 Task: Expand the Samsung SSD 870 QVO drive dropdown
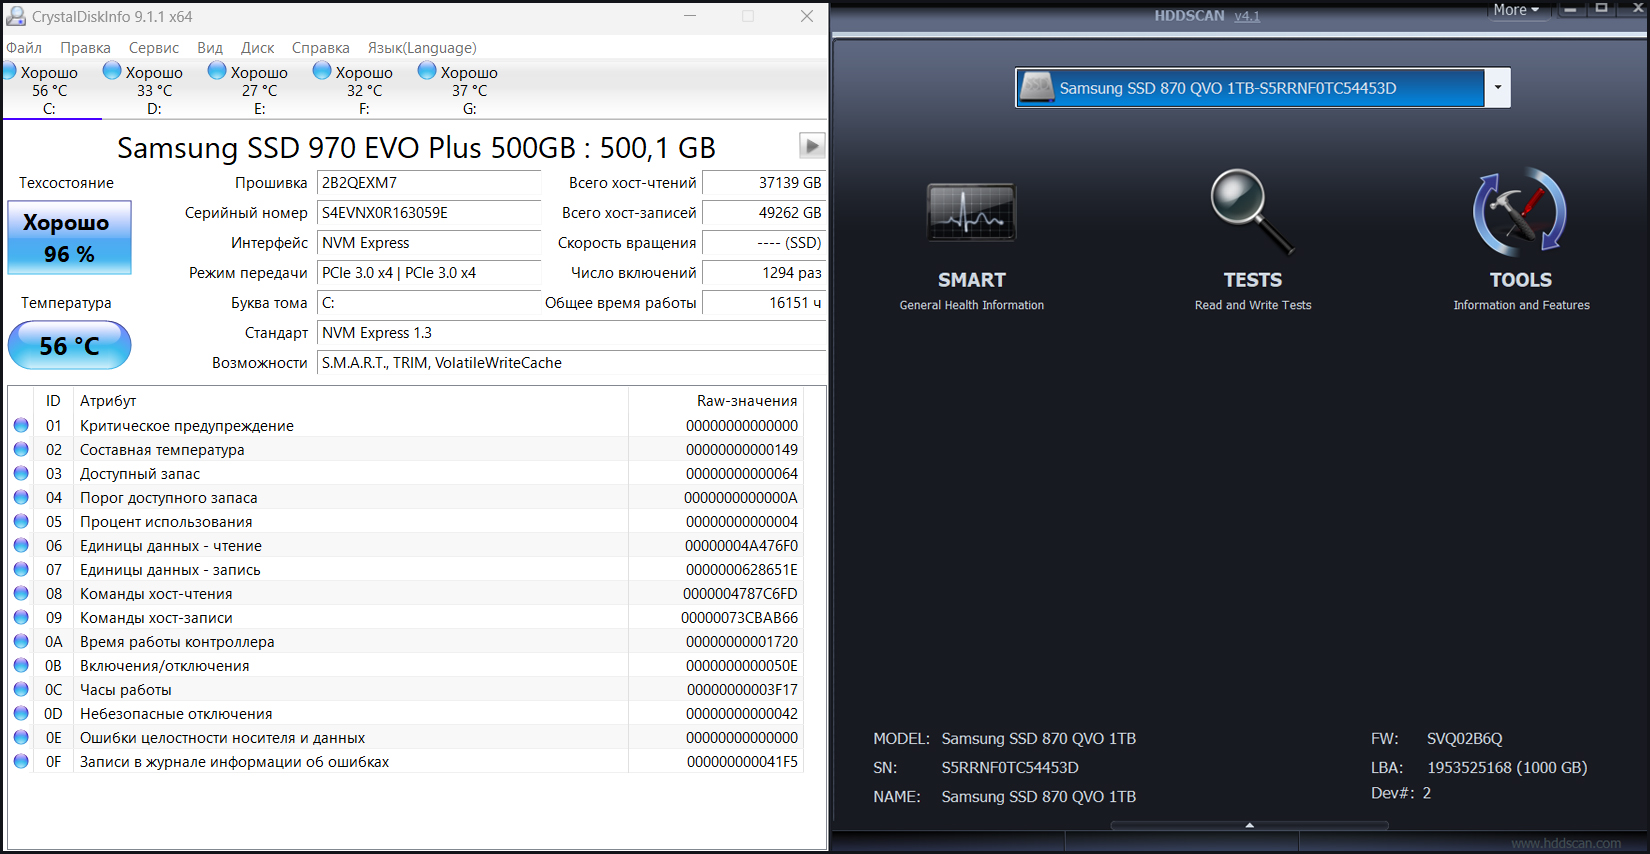coord(1497,88)
